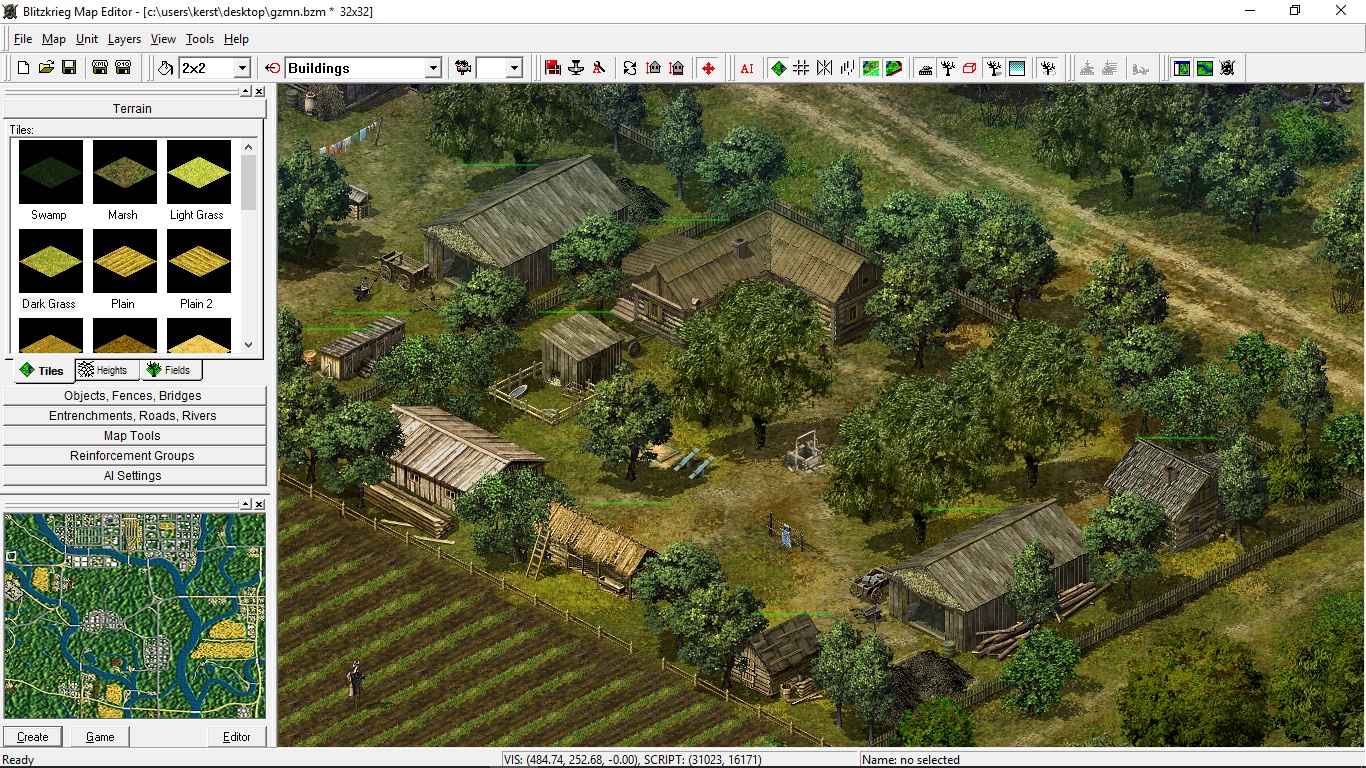Image resolution: width=1366 pixels, height=768 pixels.
Task: Switch to the Heights tab
Action: tap(107, 370)
